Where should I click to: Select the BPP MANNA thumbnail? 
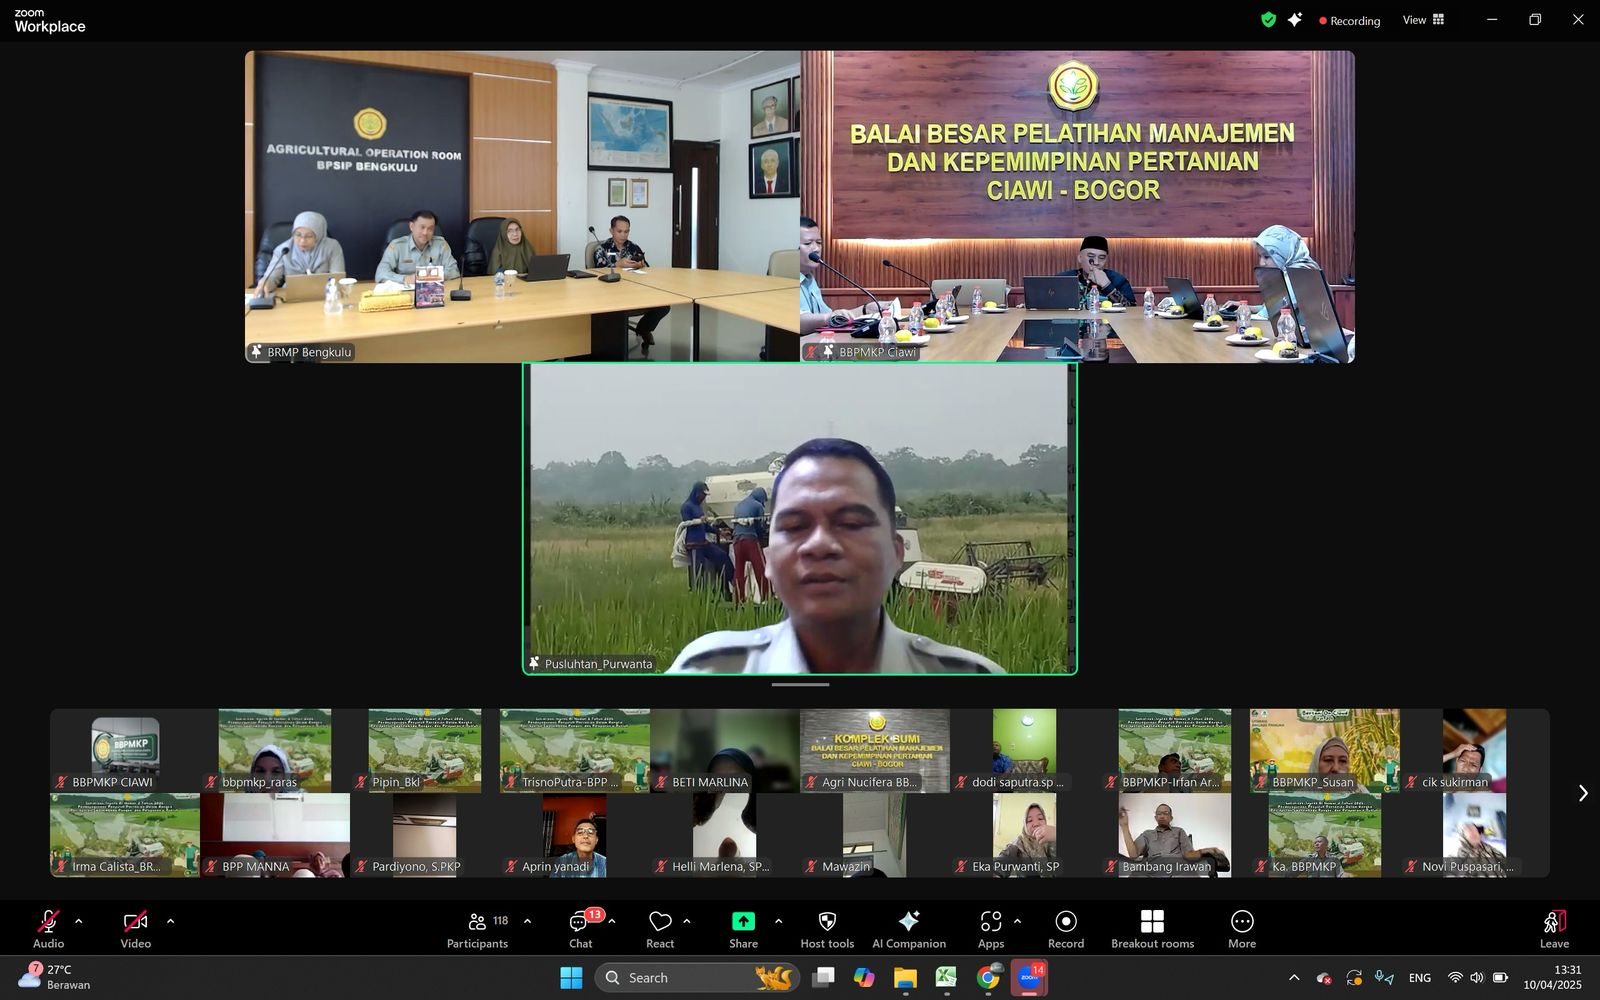(275, 835)
